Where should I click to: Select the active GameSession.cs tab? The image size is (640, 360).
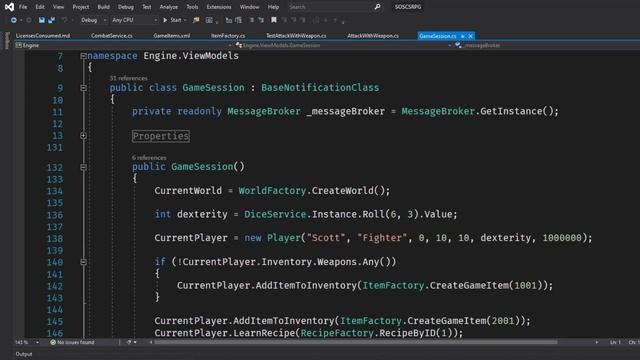pos(438,36)
